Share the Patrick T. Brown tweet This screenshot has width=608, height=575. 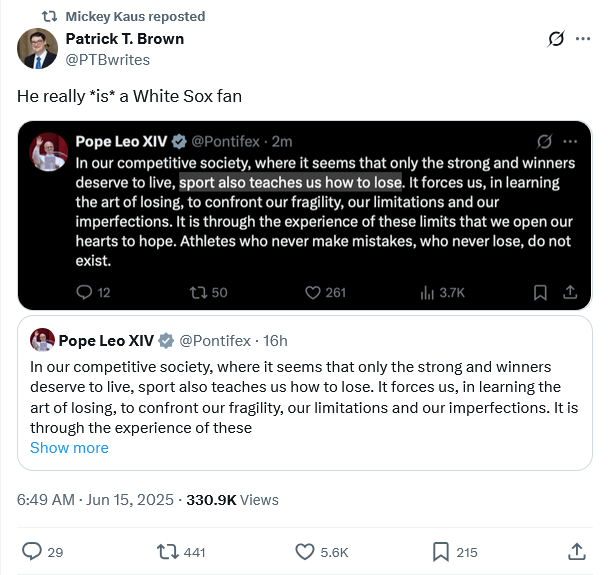(x=577, y=551)
